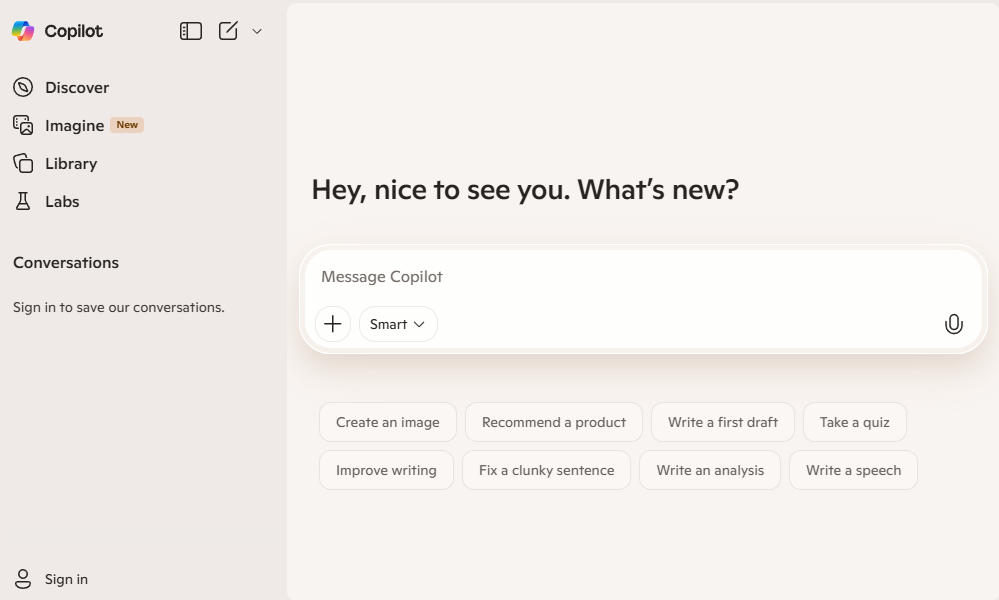Open attachment options with the plus button
The width and height of the screenshot is (999, 600).
click(x=333, y=324)
